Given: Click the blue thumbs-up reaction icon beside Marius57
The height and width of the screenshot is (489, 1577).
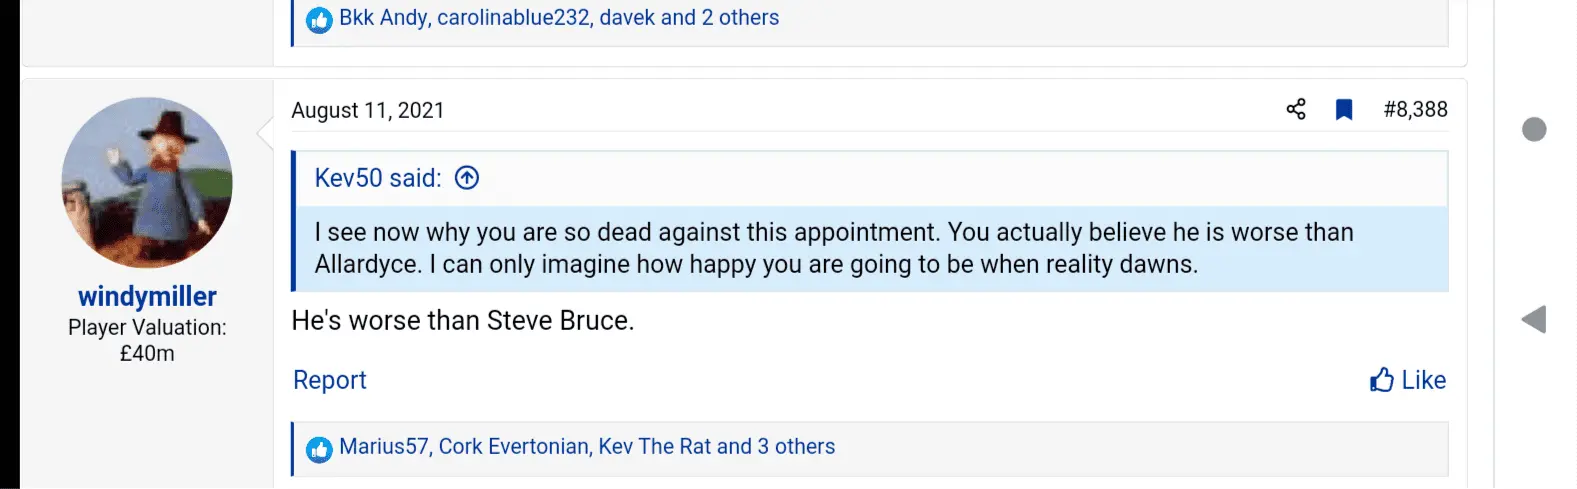Looking at the screenshot, I should click(319, 449).
